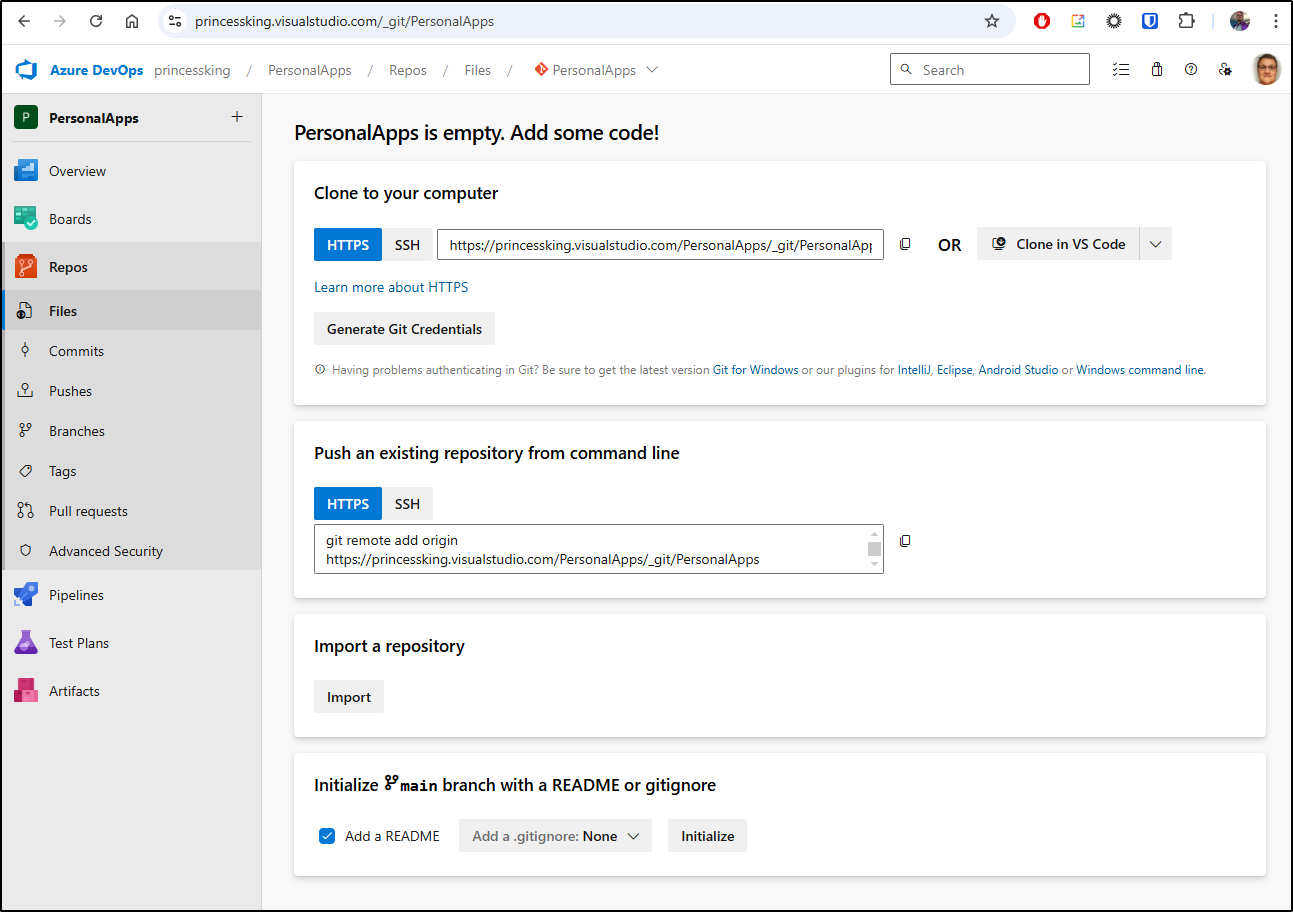Open the Add a .gitignore dropdown
1293x912 pixels.
[x=555, y=836]
